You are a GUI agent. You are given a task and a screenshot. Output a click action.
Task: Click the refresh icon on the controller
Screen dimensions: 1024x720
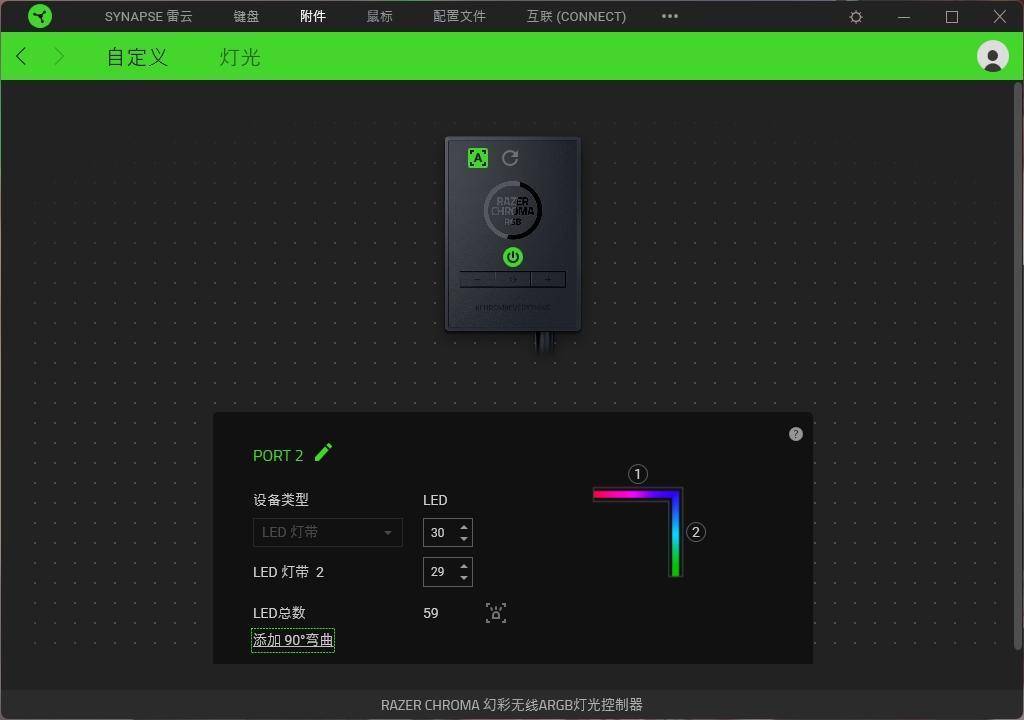coord(510,158)
